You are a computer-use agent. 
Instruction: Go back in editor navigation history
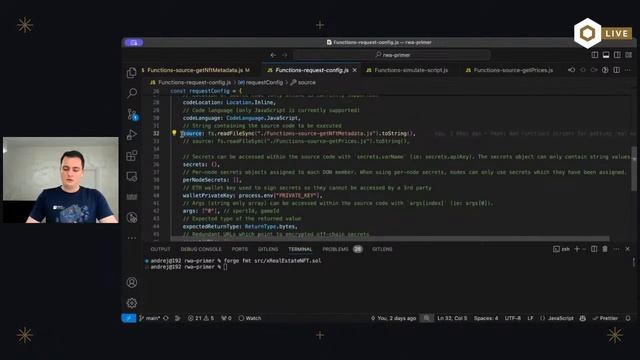coord(273,55)
